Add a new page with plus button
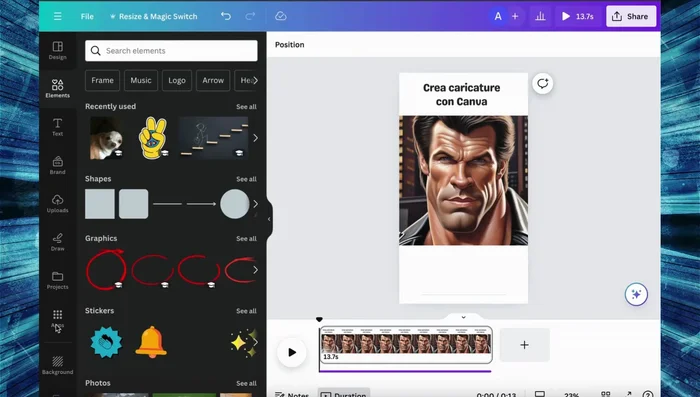Image resolution: width=700 pixels, height=397 pixels. click(525, 345)
